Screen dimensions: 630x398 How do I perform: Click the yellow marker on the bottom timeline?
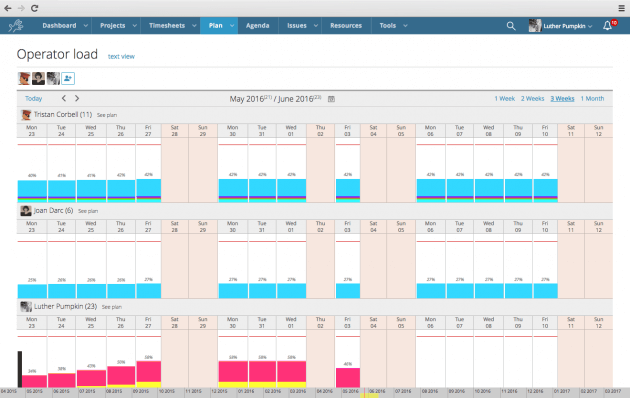click(x=370, y=396)
